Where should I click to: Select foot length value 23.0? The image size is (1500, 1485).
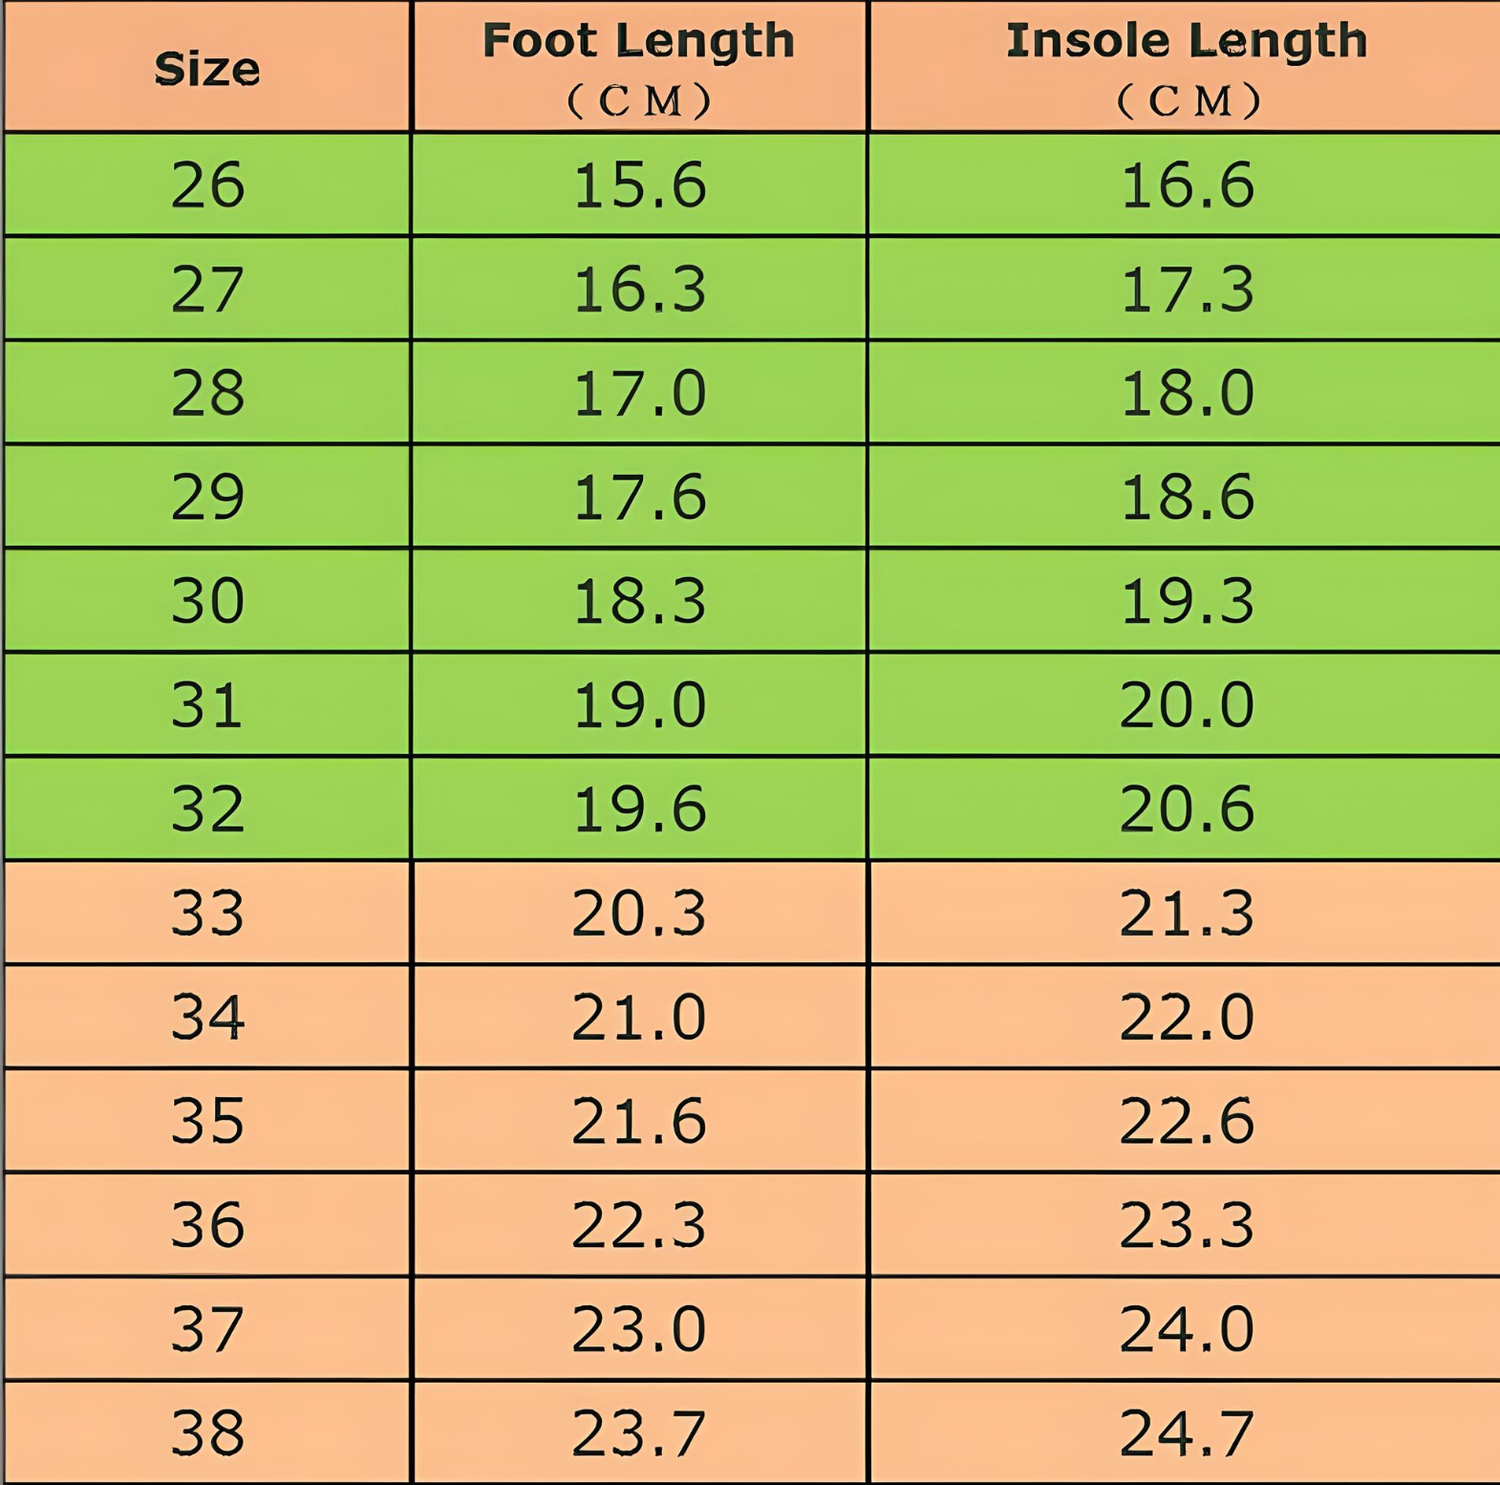coord(639,1329)
